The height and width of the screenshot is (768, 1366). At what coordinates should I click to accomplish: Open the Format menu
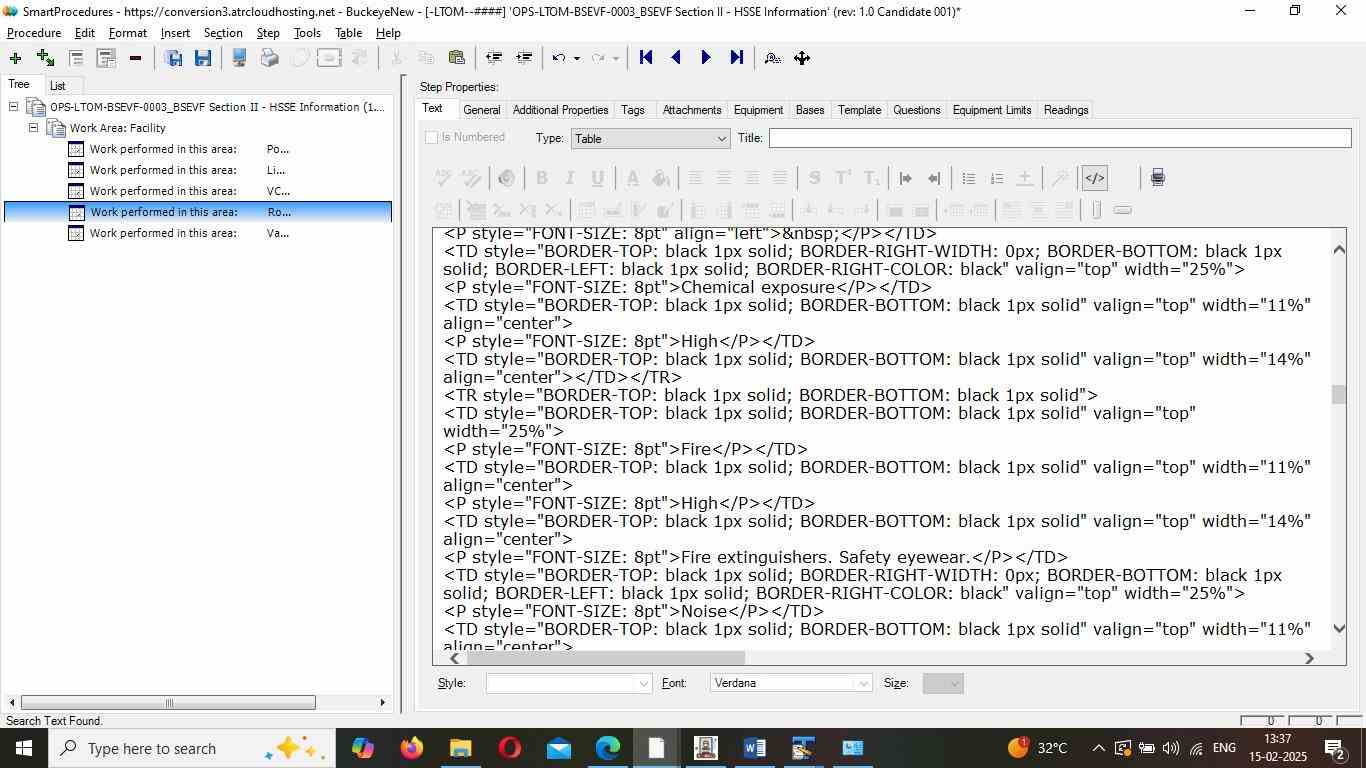pos(127,33)
